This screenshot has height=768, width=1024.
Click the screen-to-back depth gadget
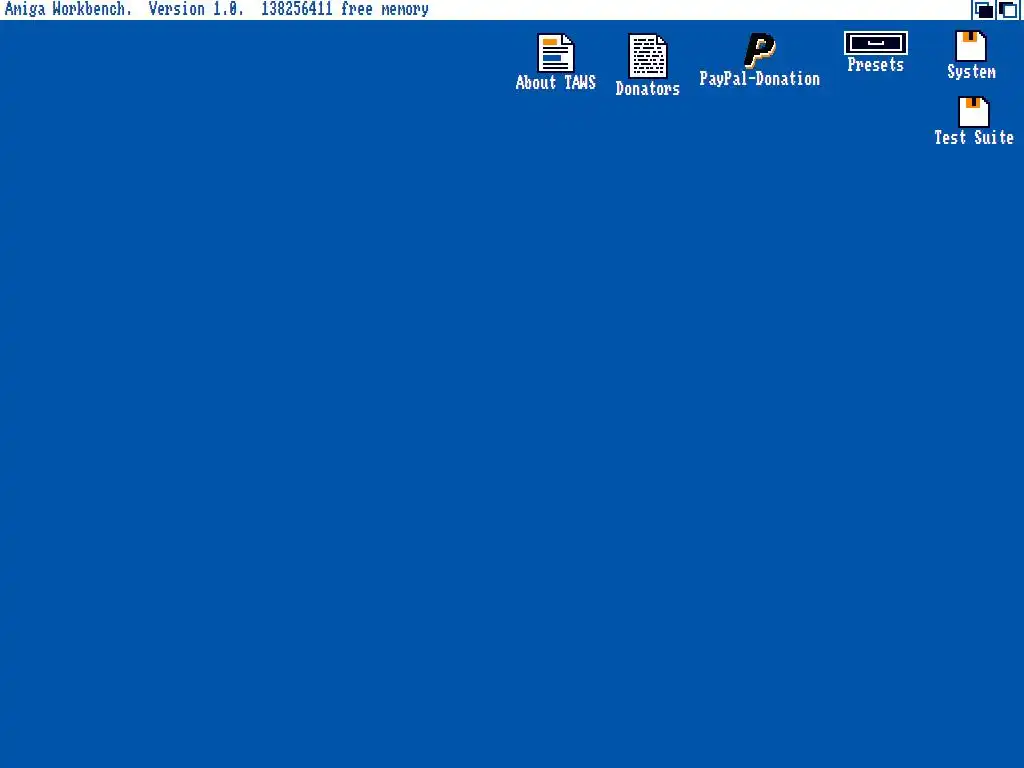[984, 9]
